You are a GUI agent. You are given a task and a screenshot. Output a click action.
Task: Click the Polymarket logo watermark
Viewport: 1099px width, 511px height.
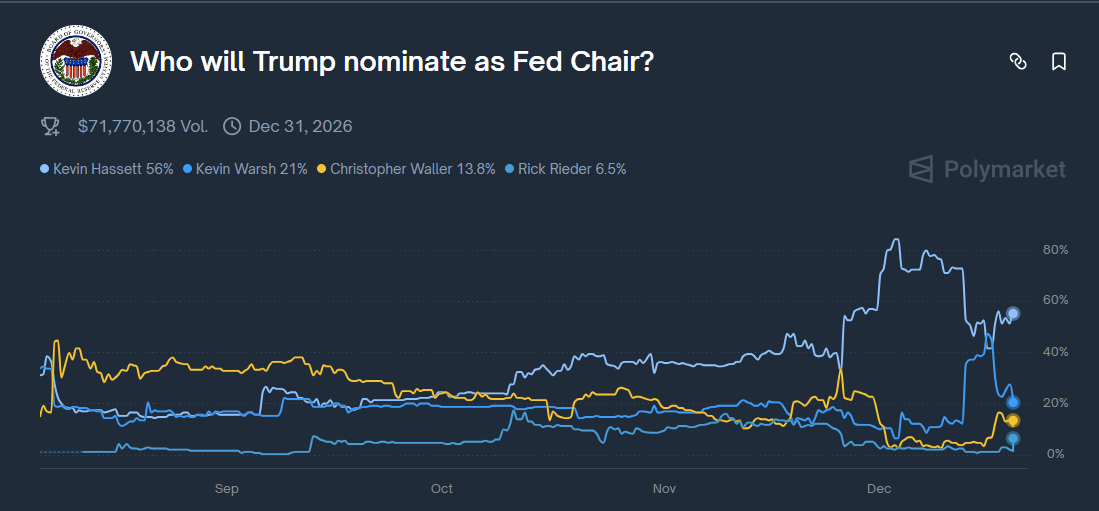(987, 169)
